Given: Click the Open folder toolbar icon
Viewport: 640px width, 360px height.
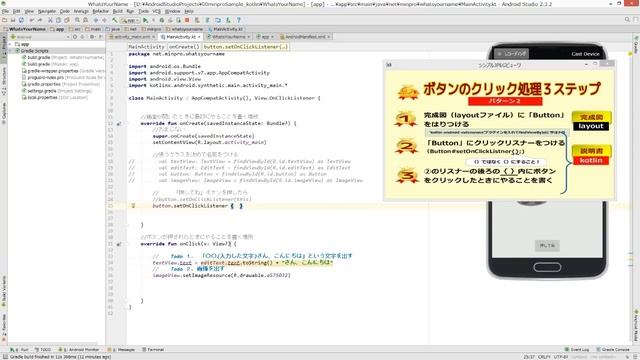Looking at the screenshot, I should 4,20.
